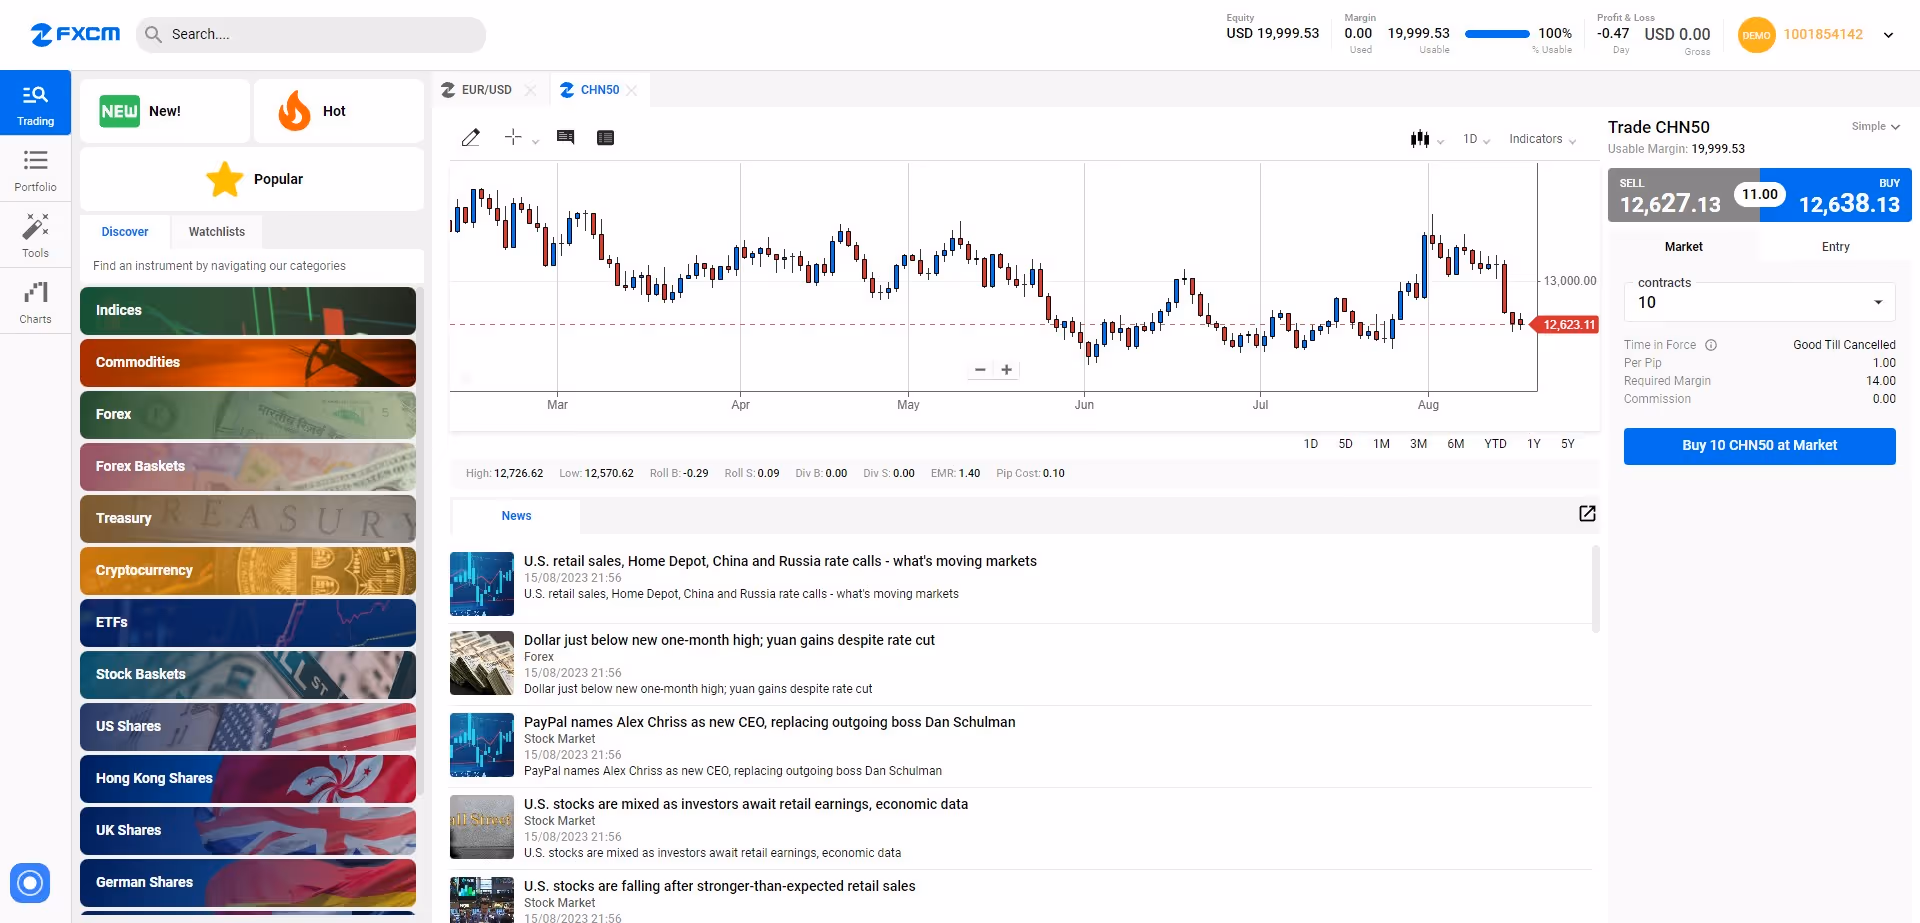Click U.S. retail sales news thumbnail
The width and height of the screenshot is (1920, 923).
[x=482, y=584]
